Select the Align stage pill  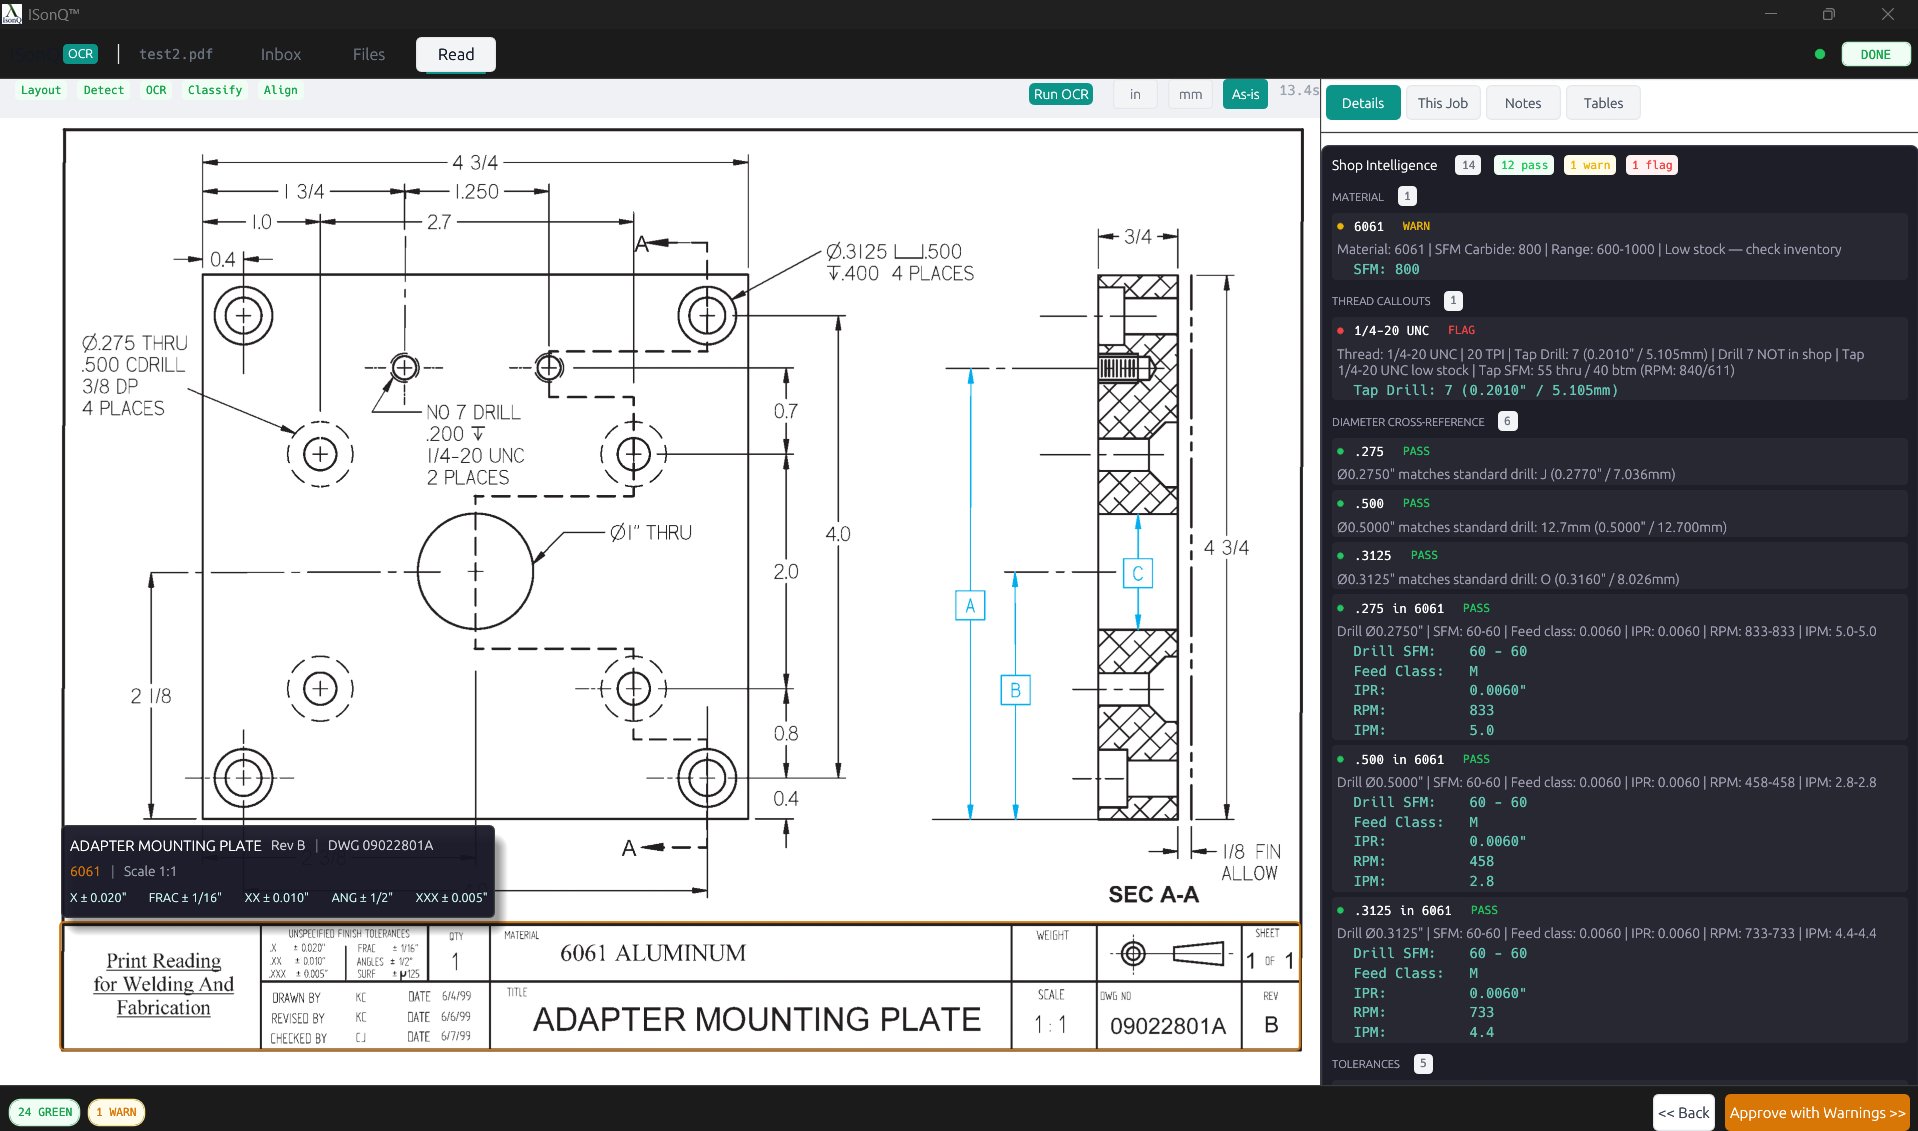tap(280, 90)
